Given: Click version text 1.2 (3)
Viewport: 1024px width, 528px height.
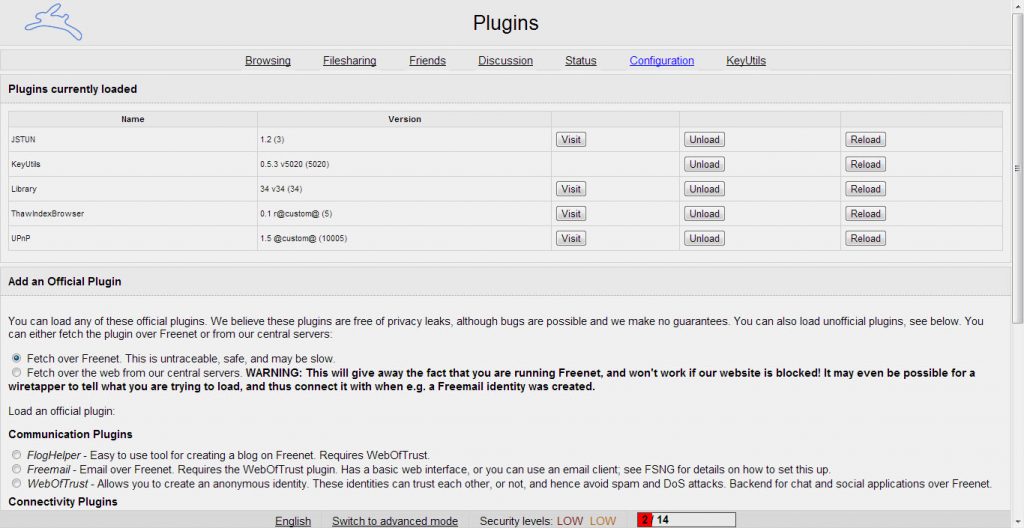Looking at the screenshot, I should click(x=274, y=140).
